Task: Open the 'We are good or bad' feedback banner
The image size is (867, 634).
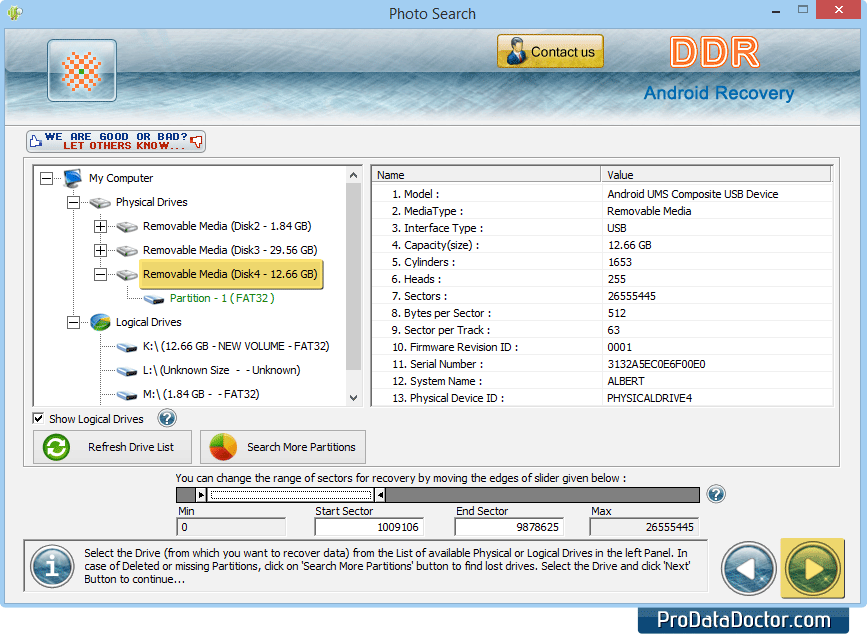Action: tap(116, 141)
